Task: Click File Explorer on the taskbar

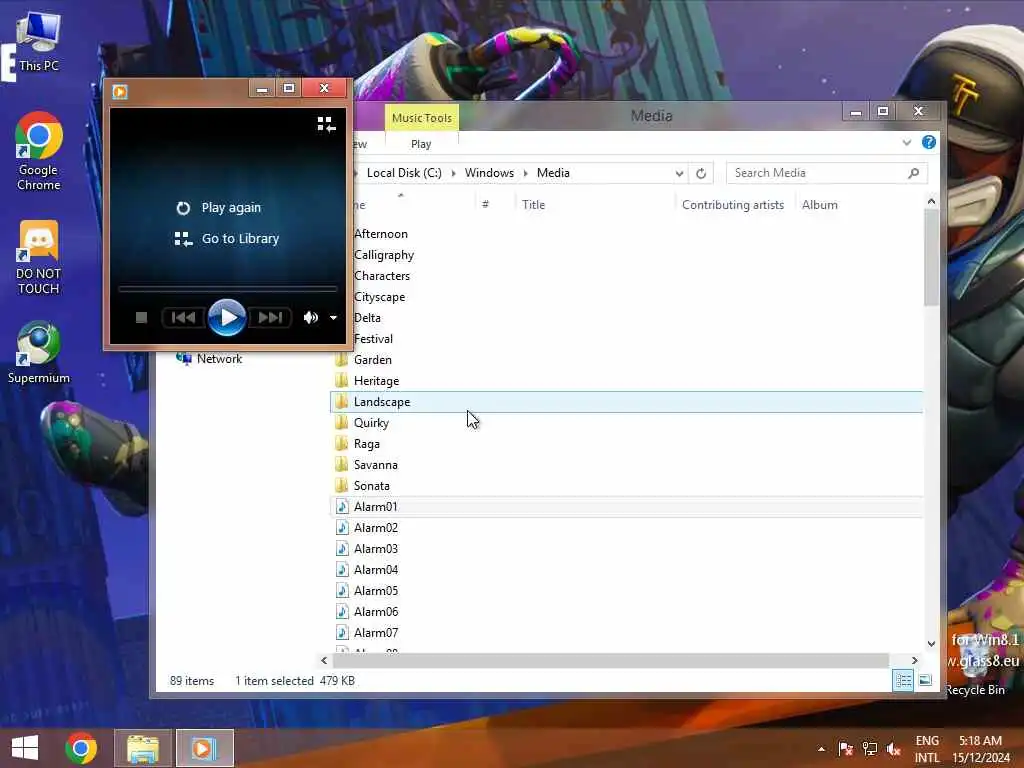Action: click(x=143, y=748)
